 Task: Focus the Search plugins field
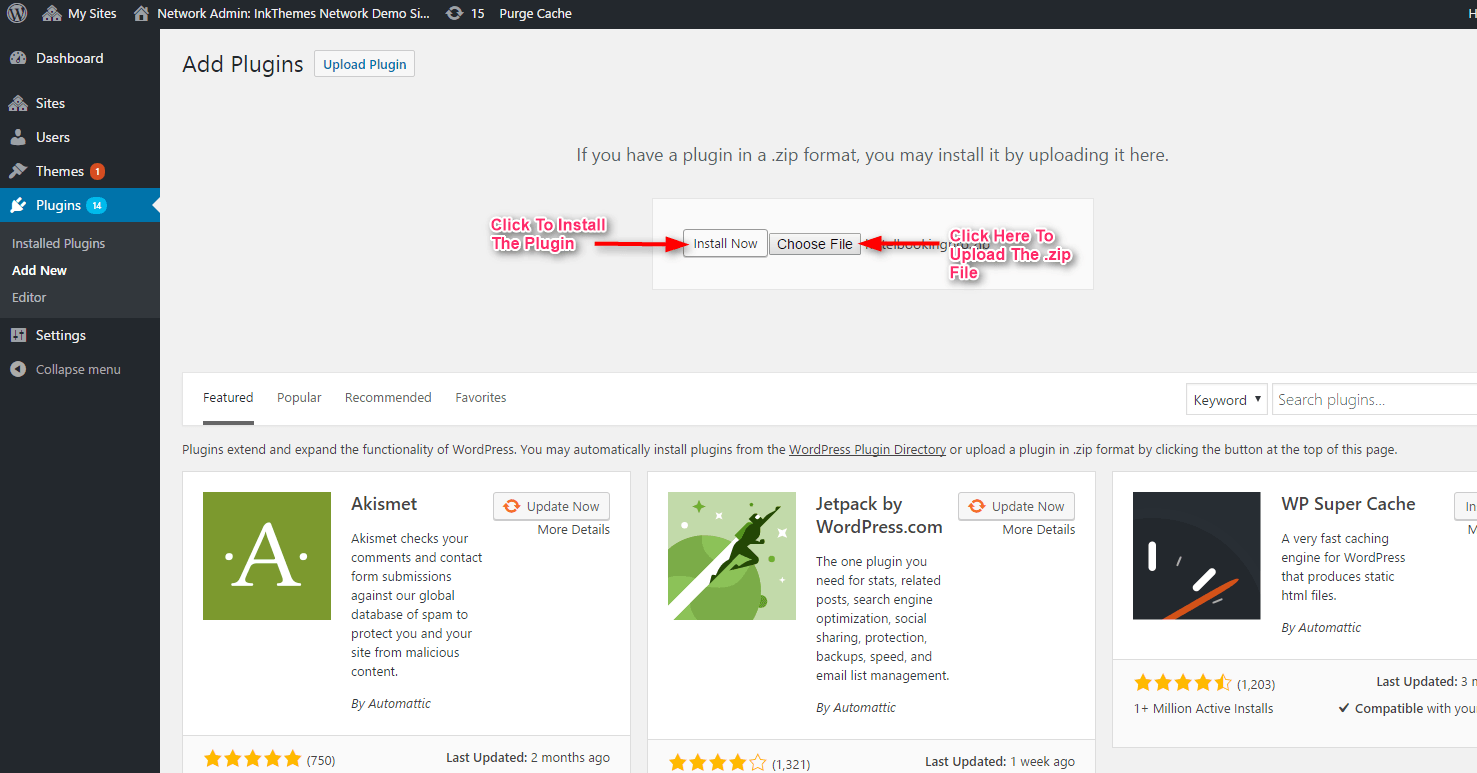click(x=1375, y=400)
